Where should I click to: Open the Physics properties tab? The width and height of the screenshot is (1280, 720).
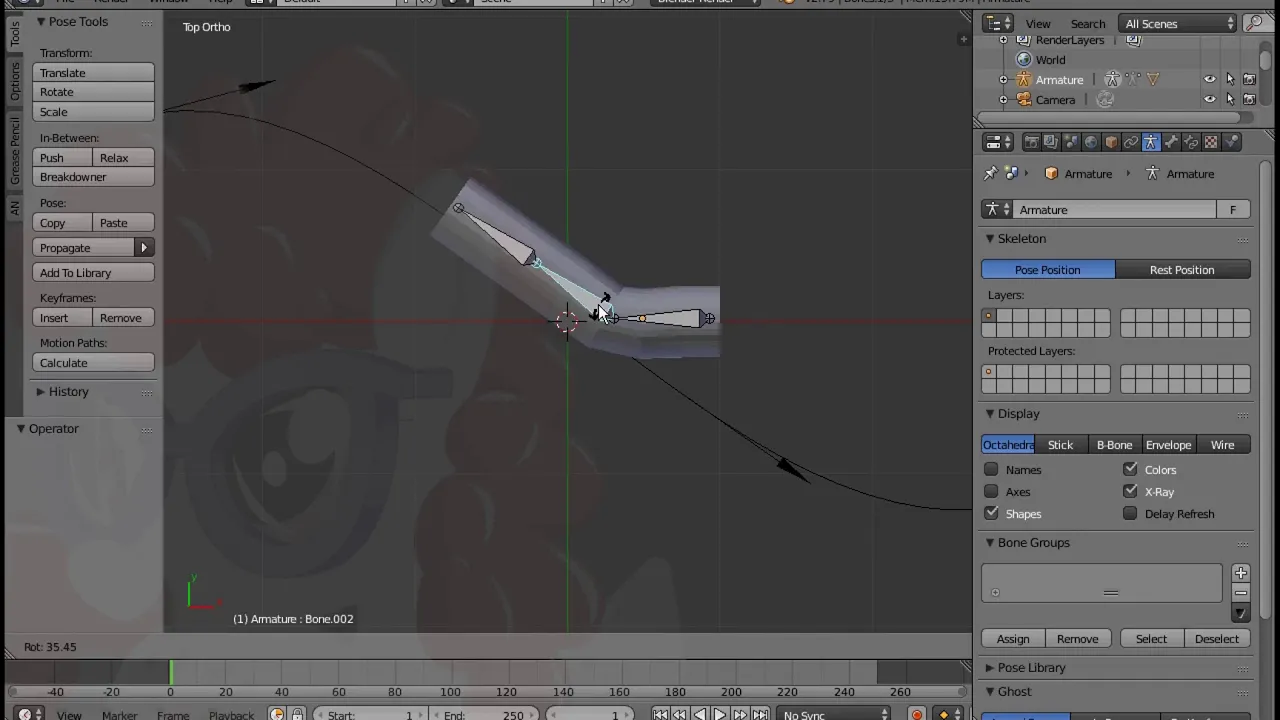pos(1232,143)
